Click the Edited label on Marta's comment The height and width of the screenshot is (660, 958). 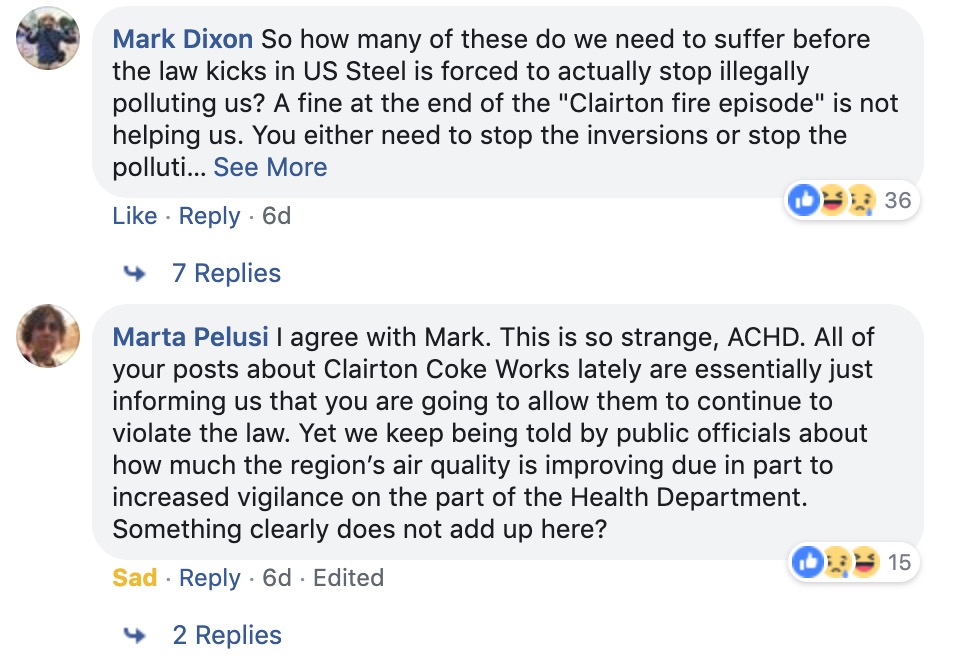click(349, 577)
